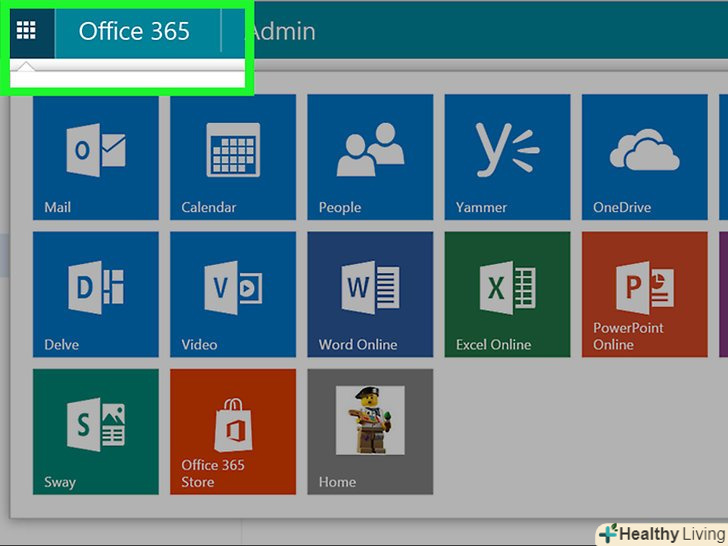This screenshot has height=546, width=728.
Task: Launch the Yammer tile
Action: click(507, 157)
